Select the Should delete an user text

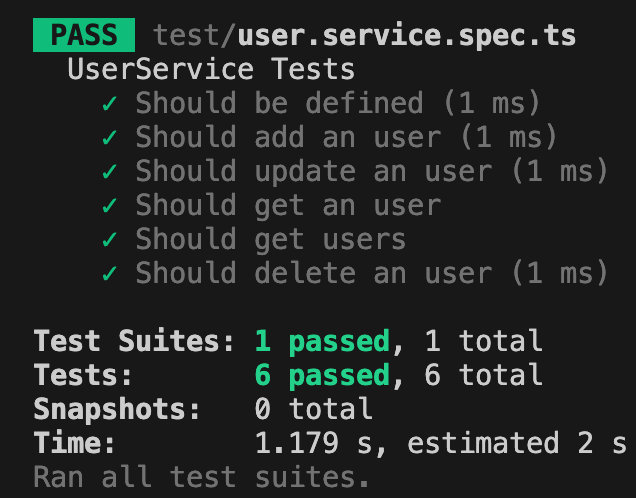pos(314,273)
